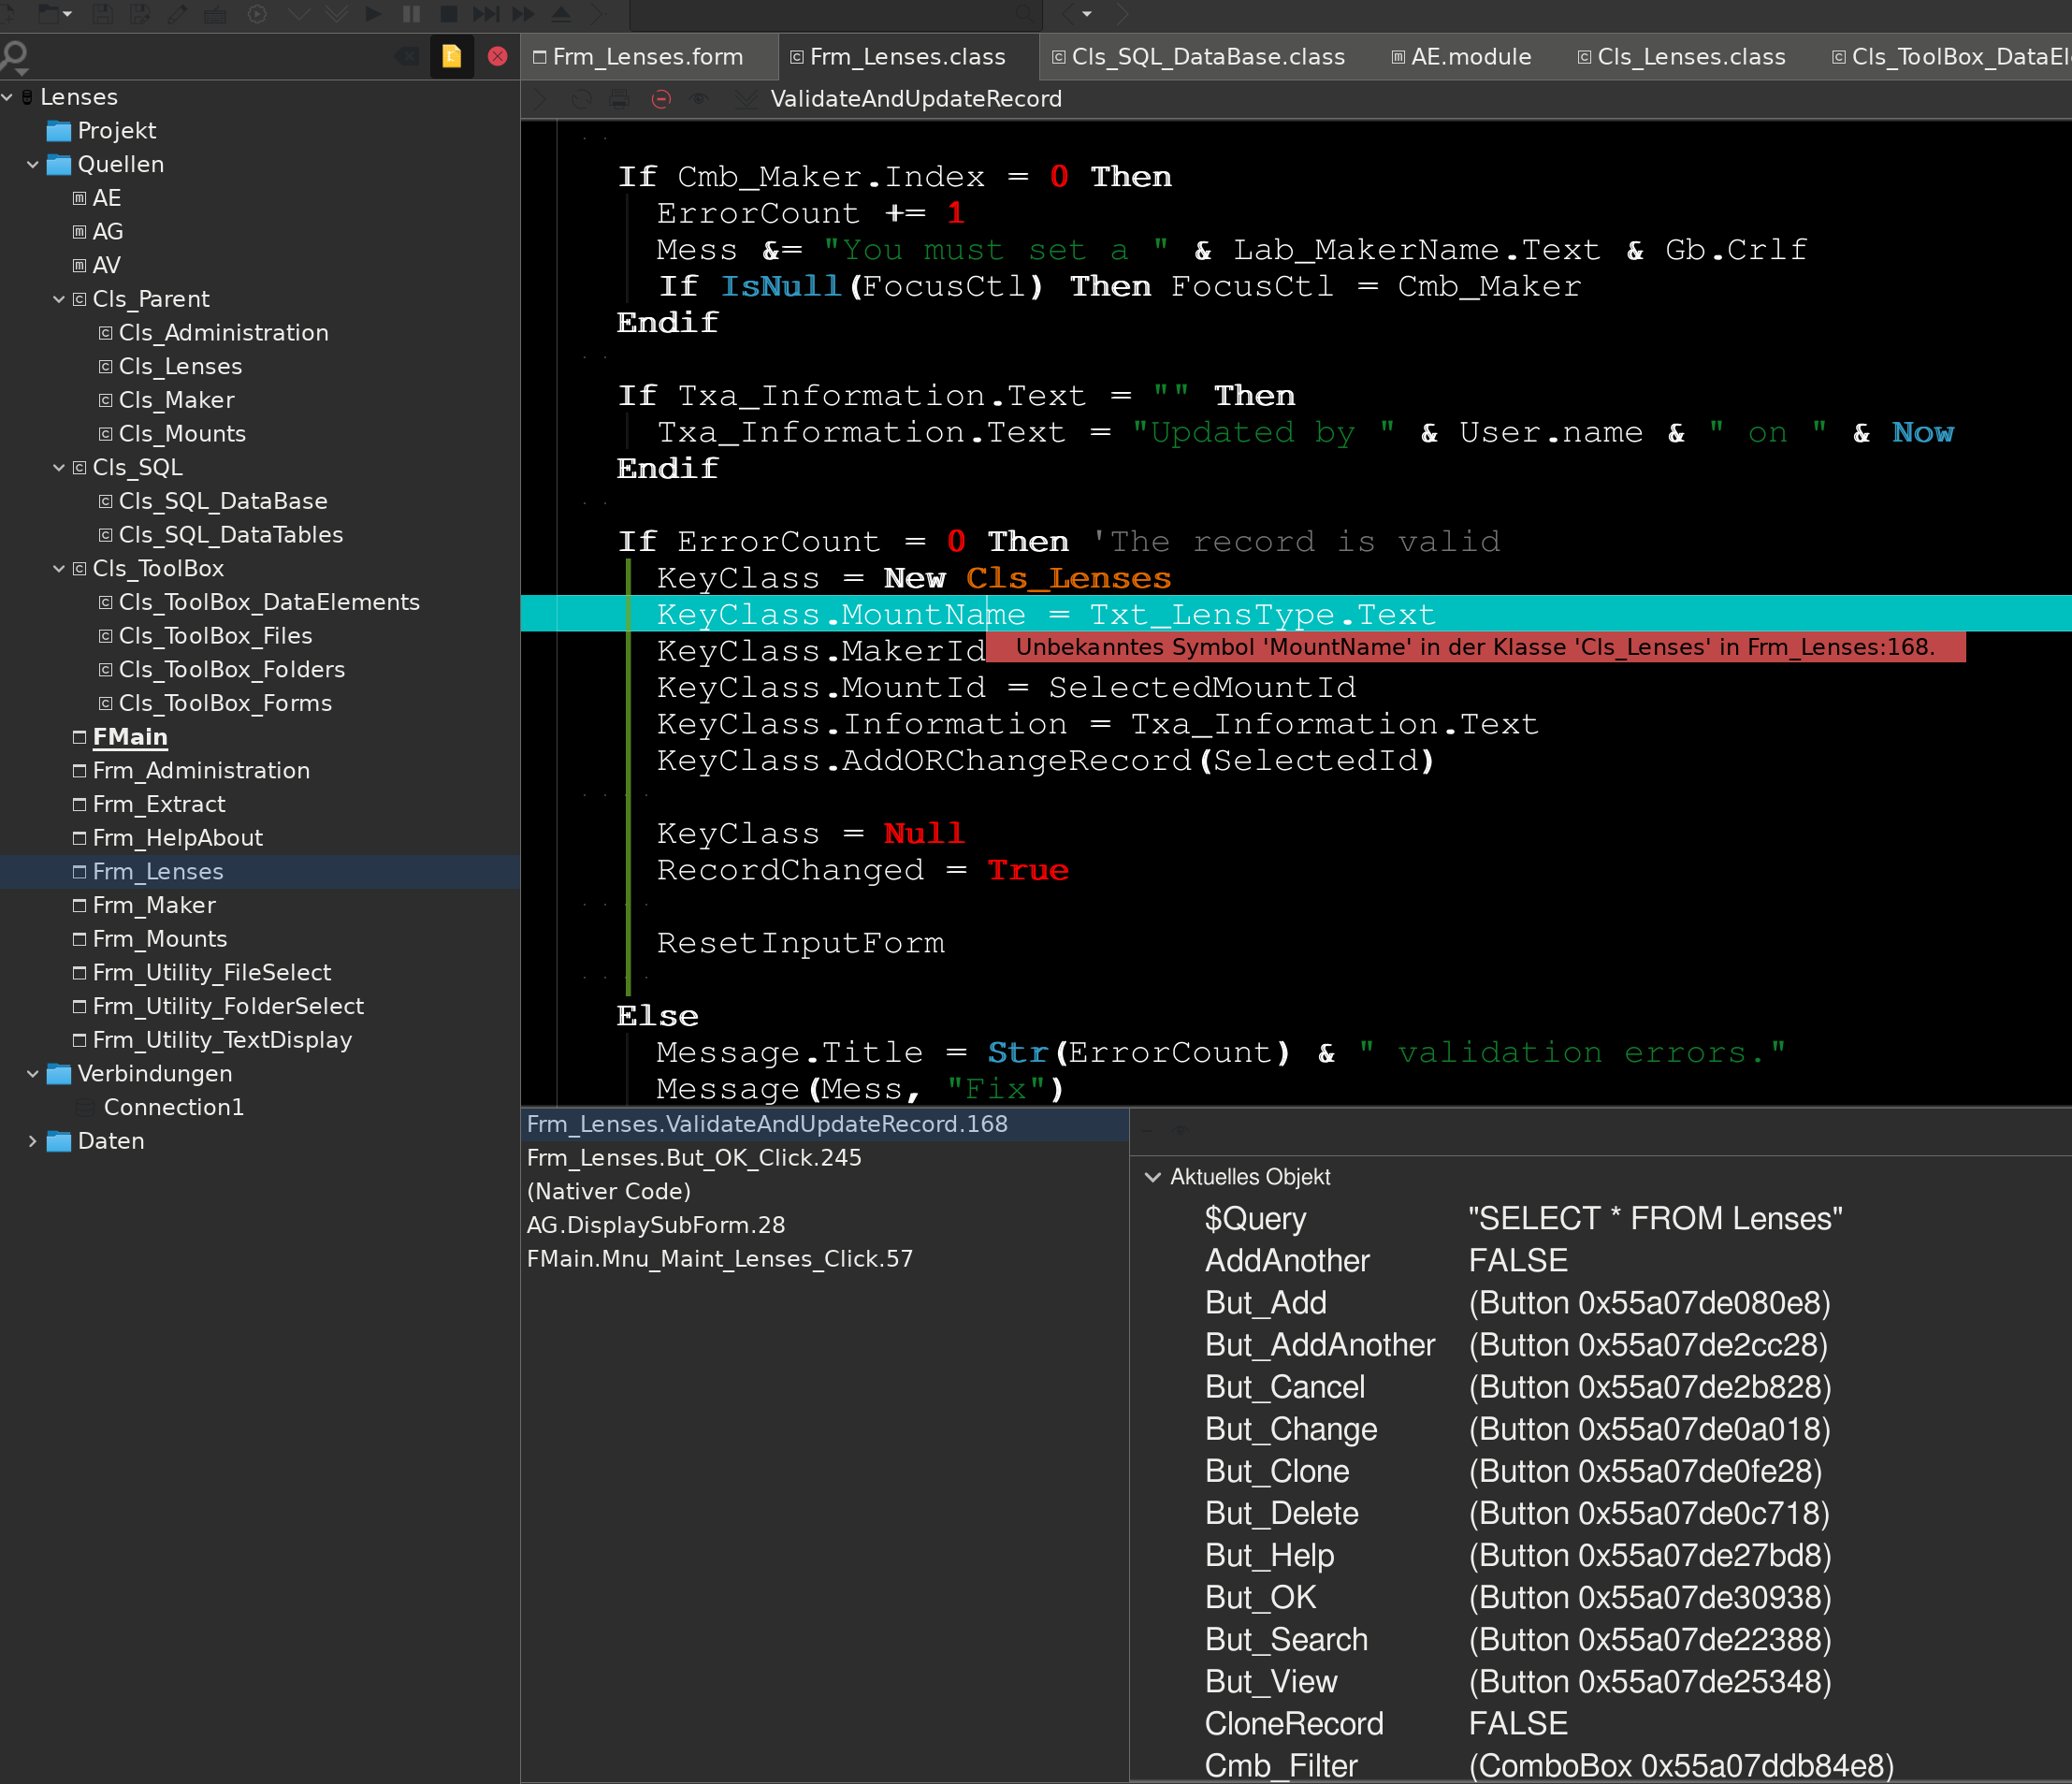Click the step forward debugger icon

click(x=486, y=14)
